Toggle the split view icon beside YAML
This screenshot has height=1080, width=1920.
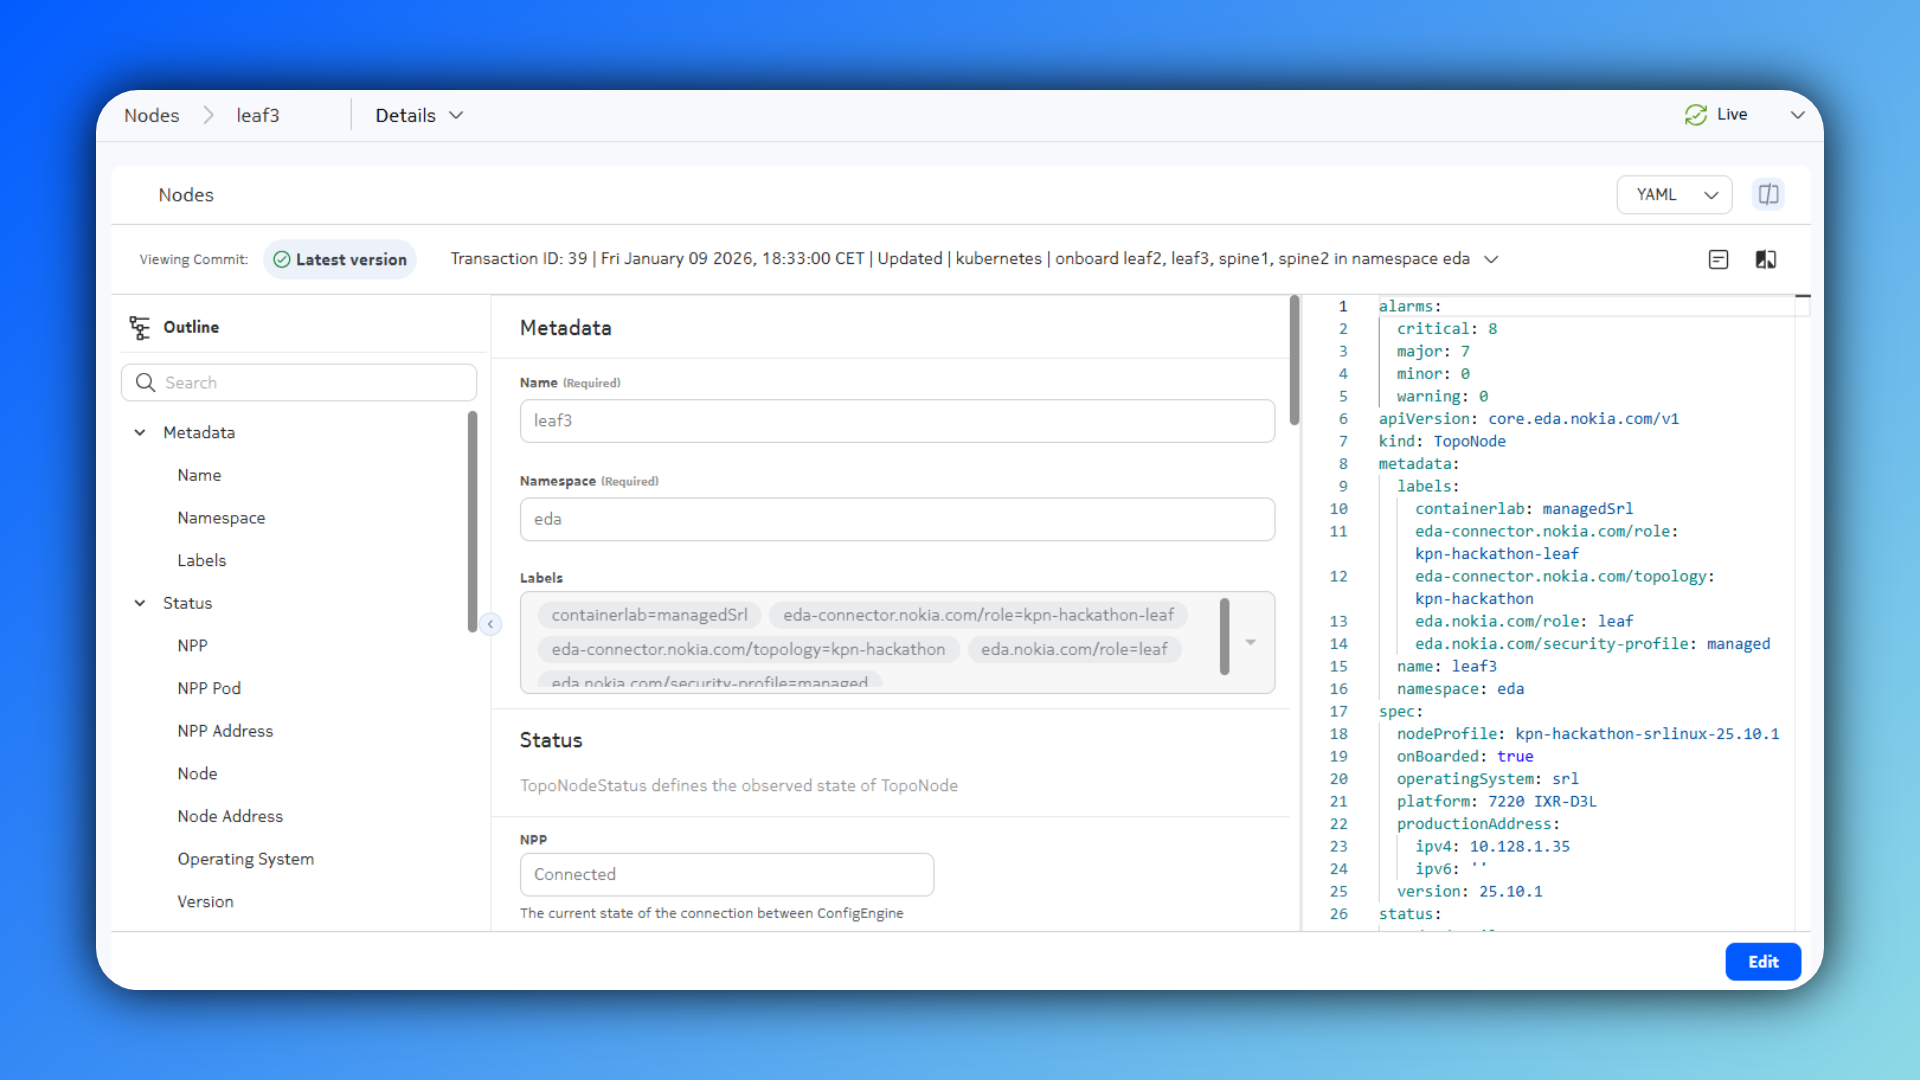click(1768, 194)
